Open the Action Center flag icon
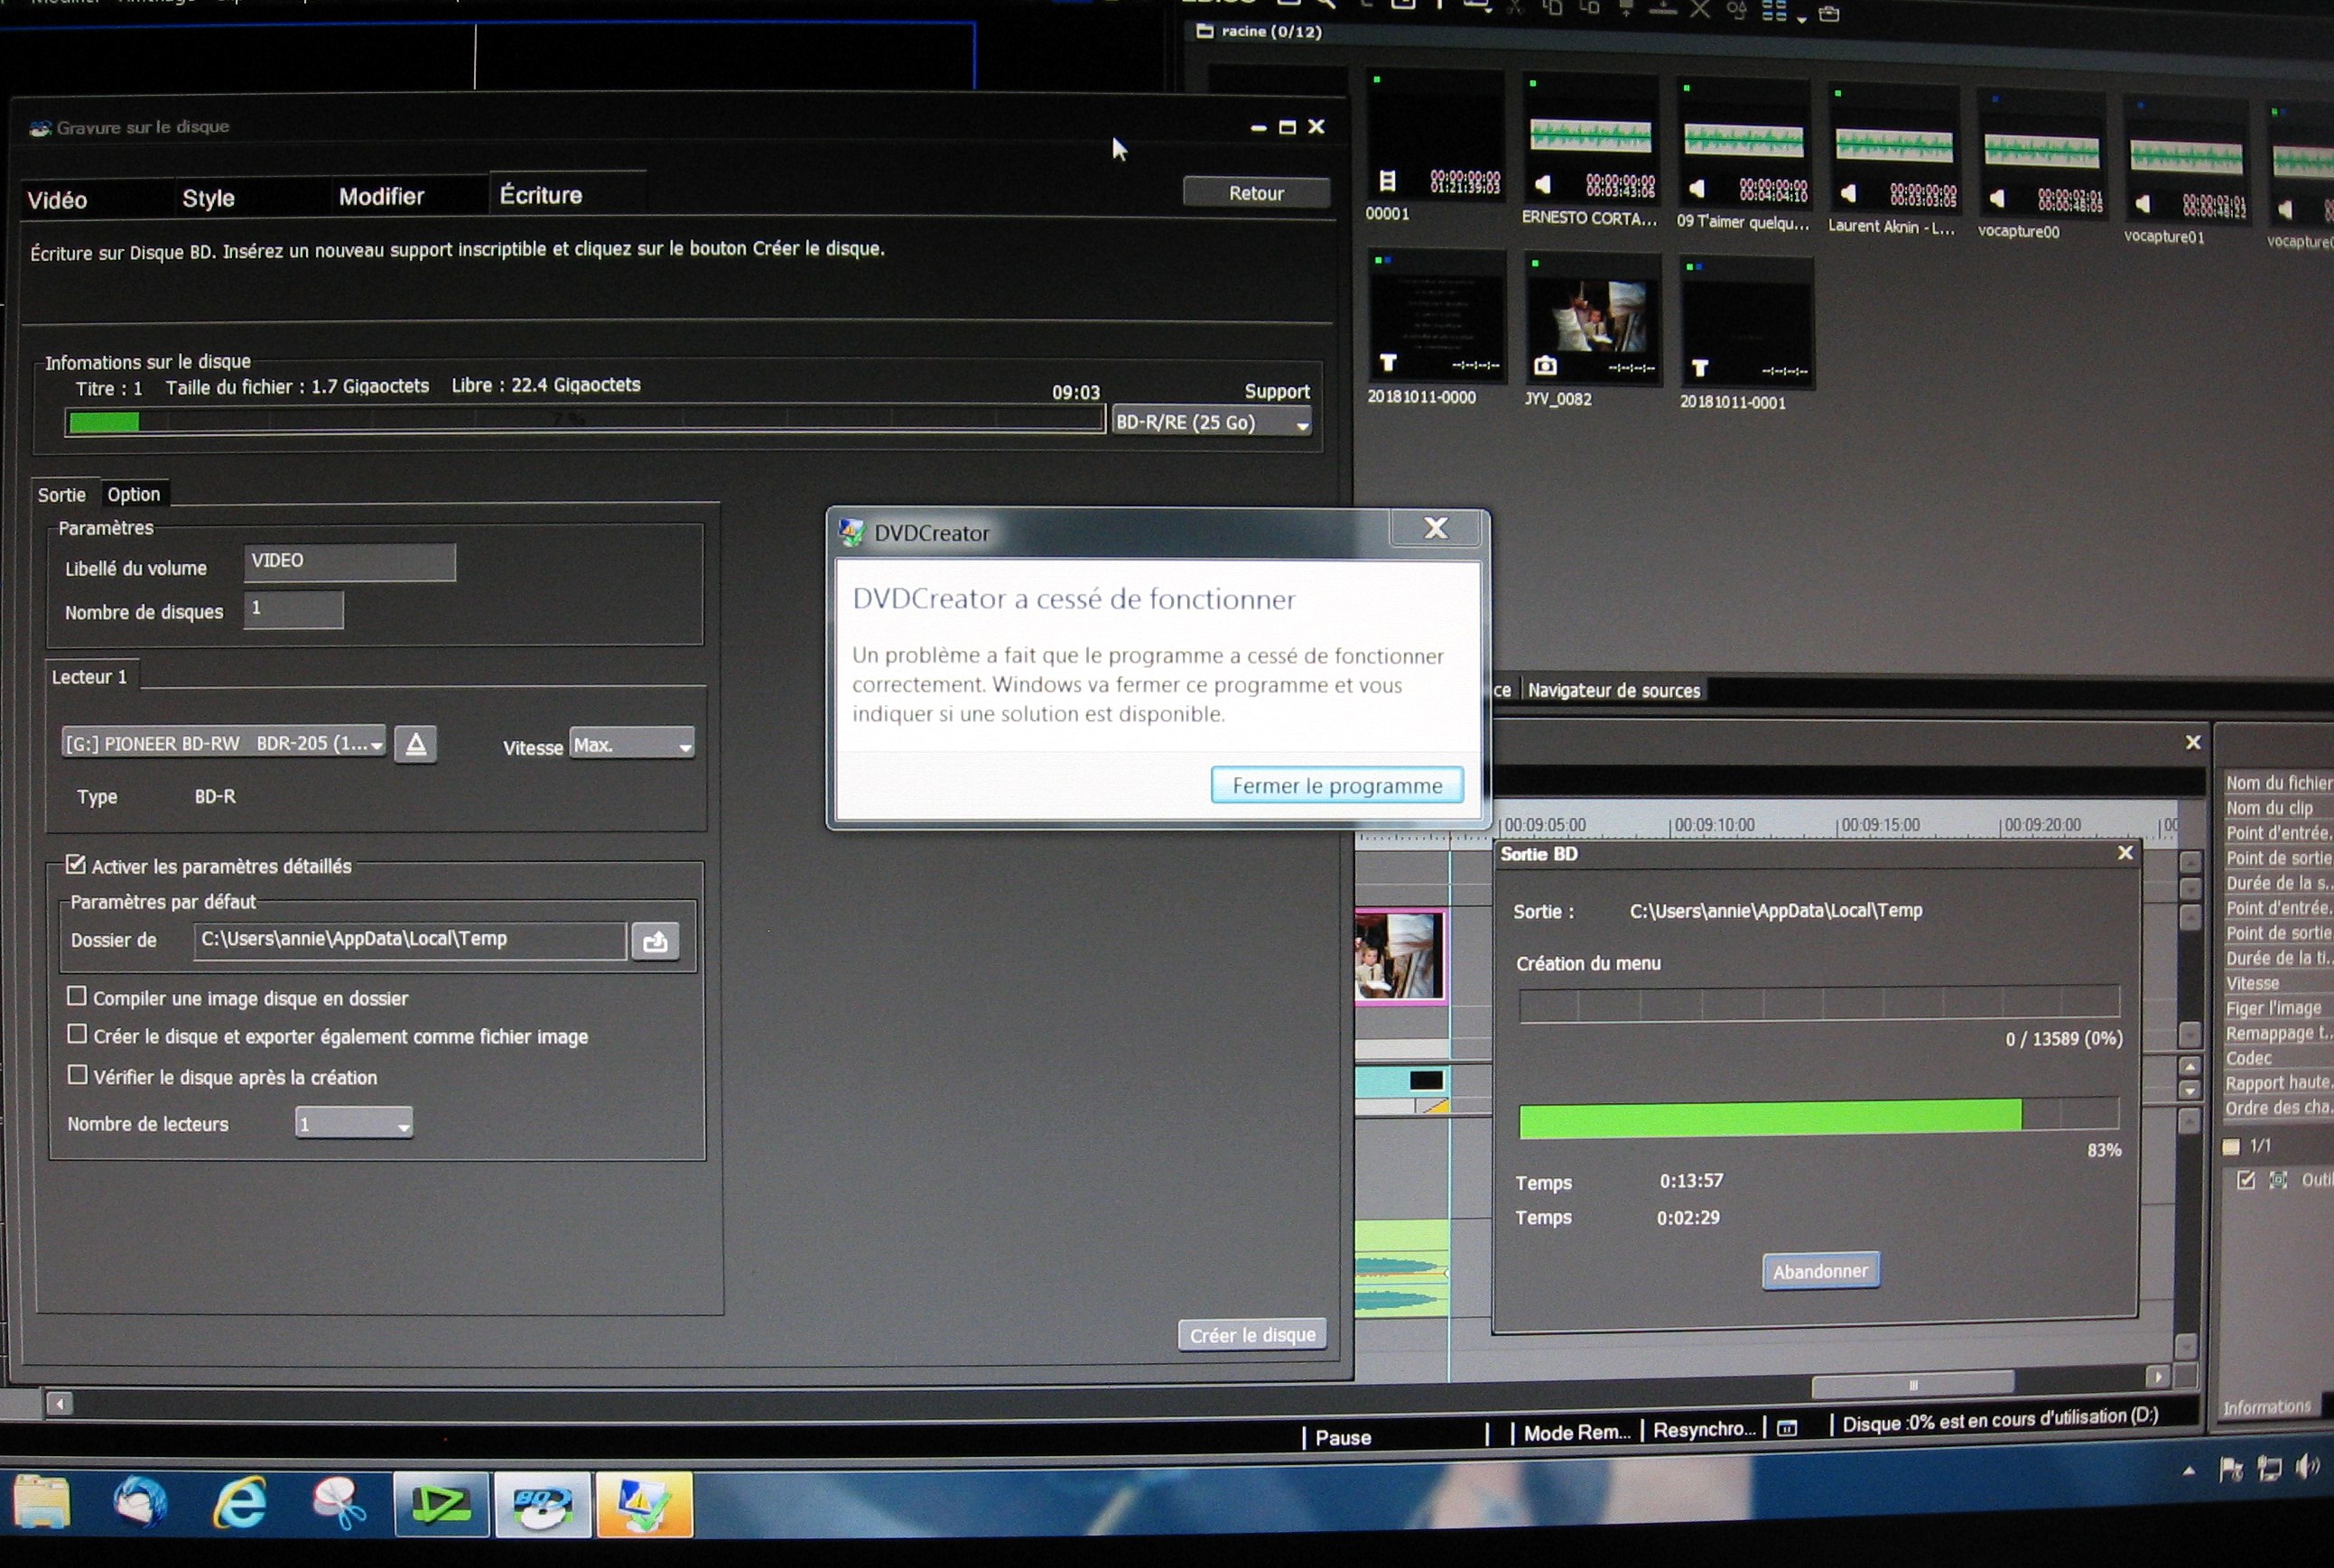Viewport: 2334px width, 1568px height. tap(2230, 1469)
